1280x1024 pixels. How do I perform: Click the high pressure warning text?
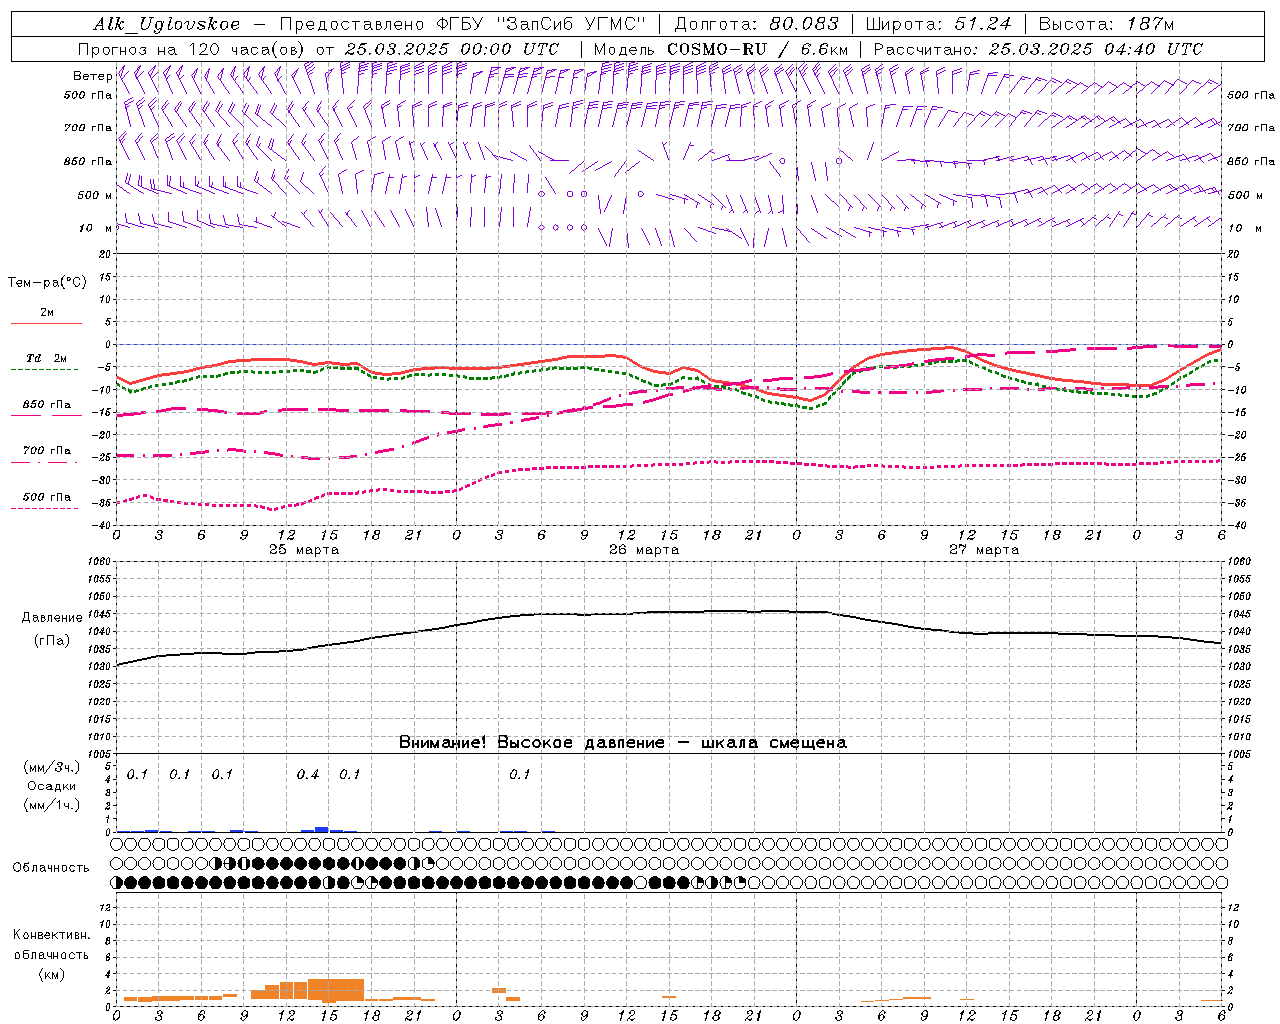coord(622,743)
